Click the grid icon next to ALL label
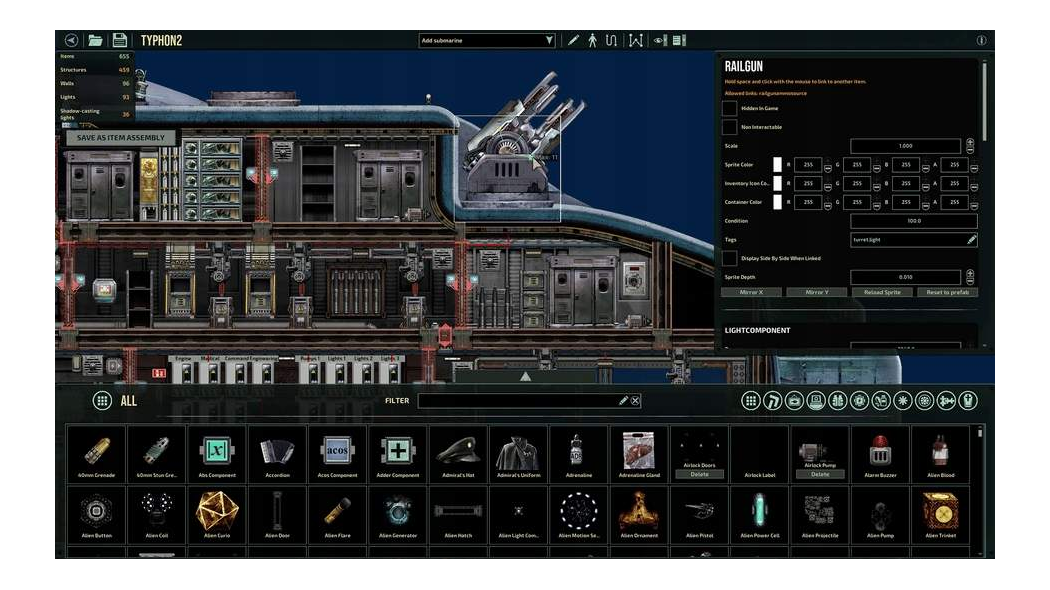This screenshot has height=590, width=1050. [x=102, y=400]
